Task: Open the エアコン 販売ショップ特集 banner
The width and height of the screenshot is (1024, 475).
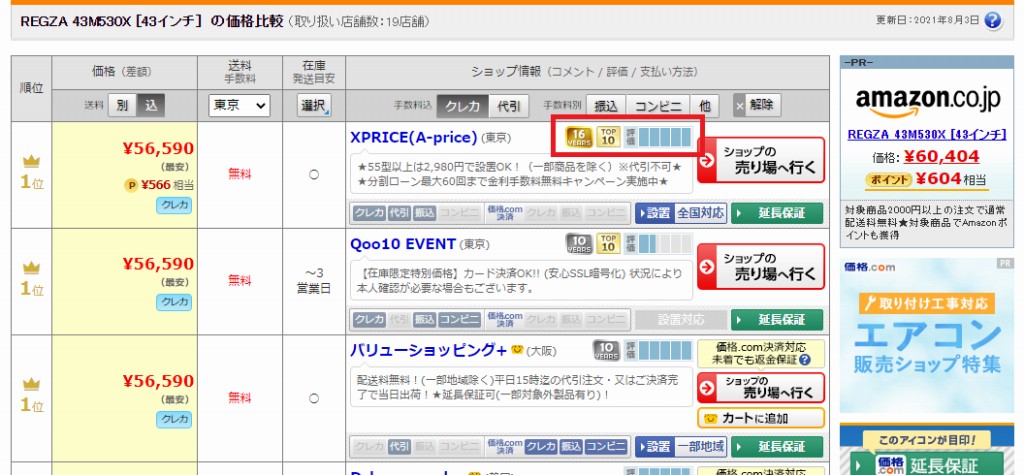Action: pos(927,335)
